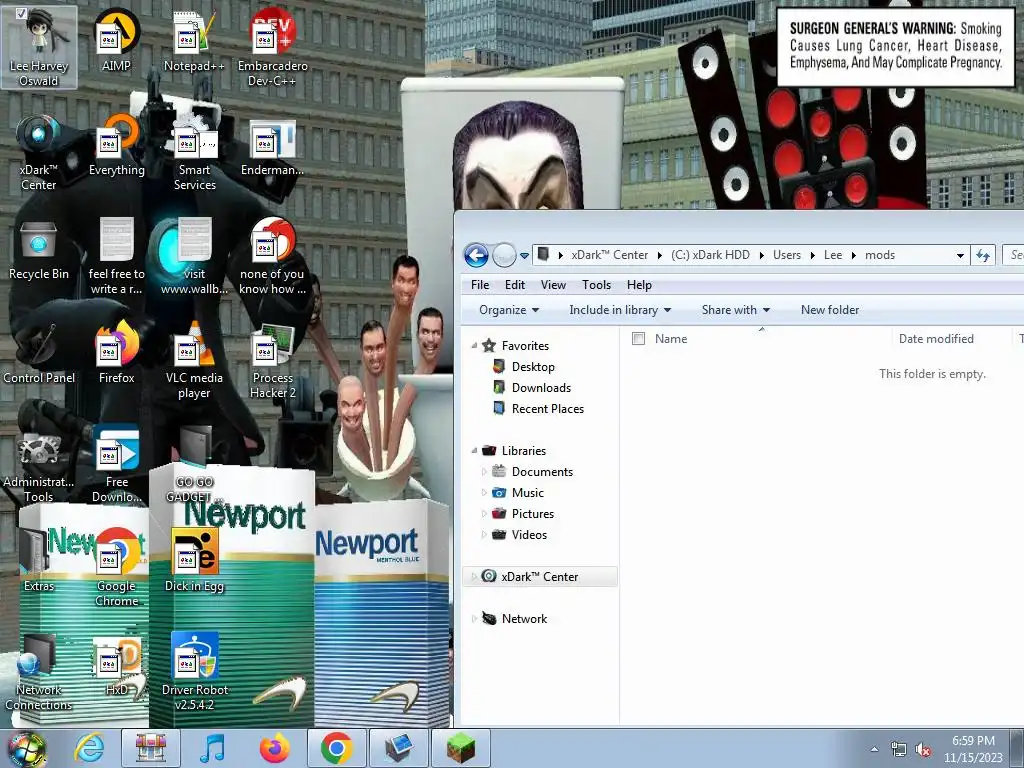Open Network Connections desktop icon
This screenshot has height=768, width=1024.
tap(39, 671)
